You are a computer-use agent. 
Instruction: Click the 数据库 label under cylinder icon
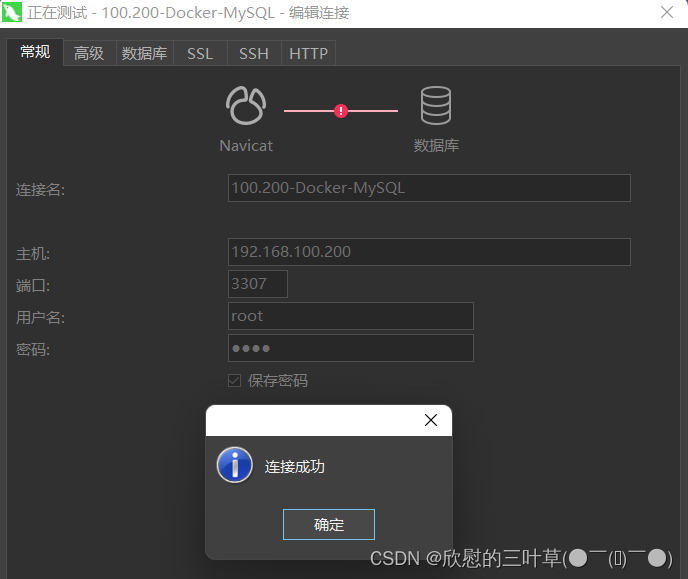click(x=436, y=146)
